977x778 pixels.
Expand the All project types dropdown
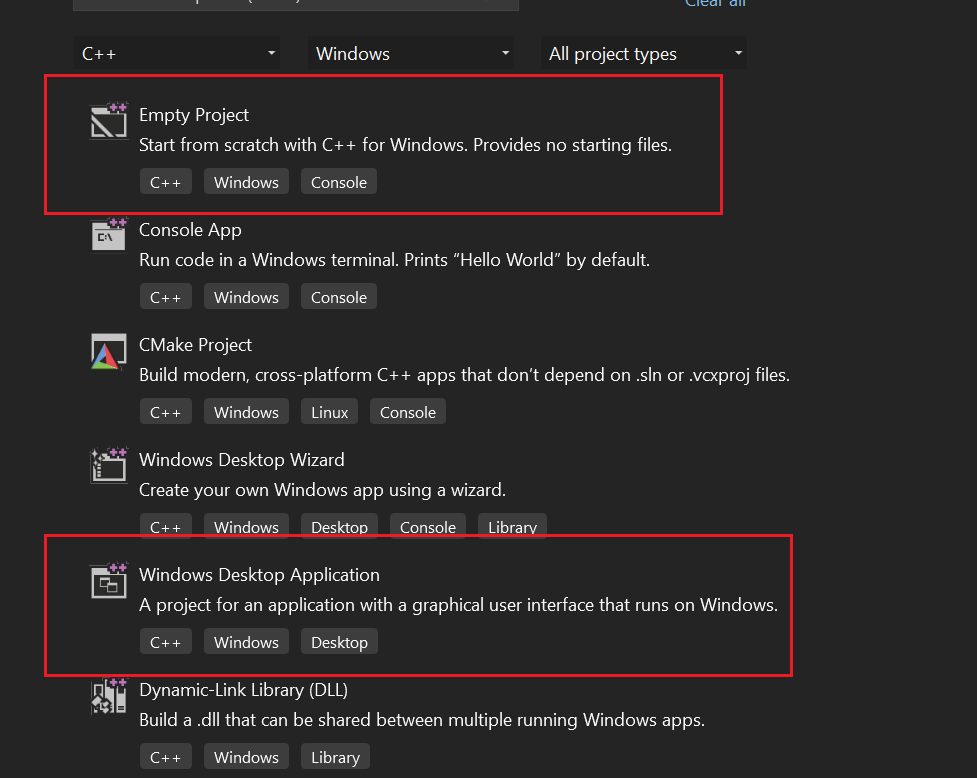(644, 54)
